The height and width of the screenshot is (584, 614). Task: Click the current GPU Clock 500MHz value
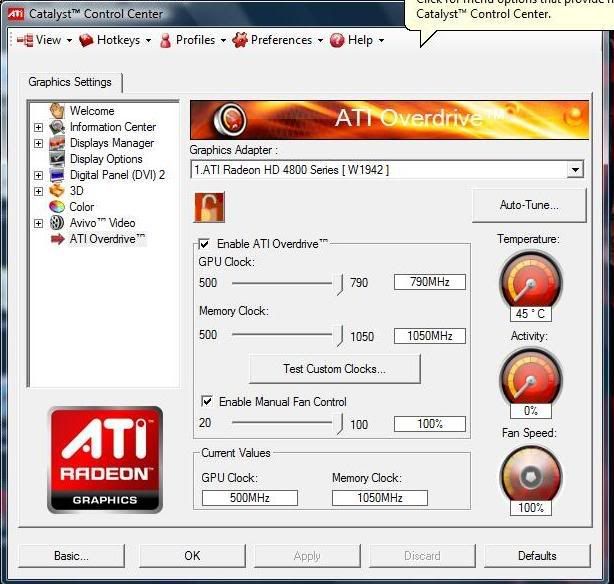click(250, 498)
